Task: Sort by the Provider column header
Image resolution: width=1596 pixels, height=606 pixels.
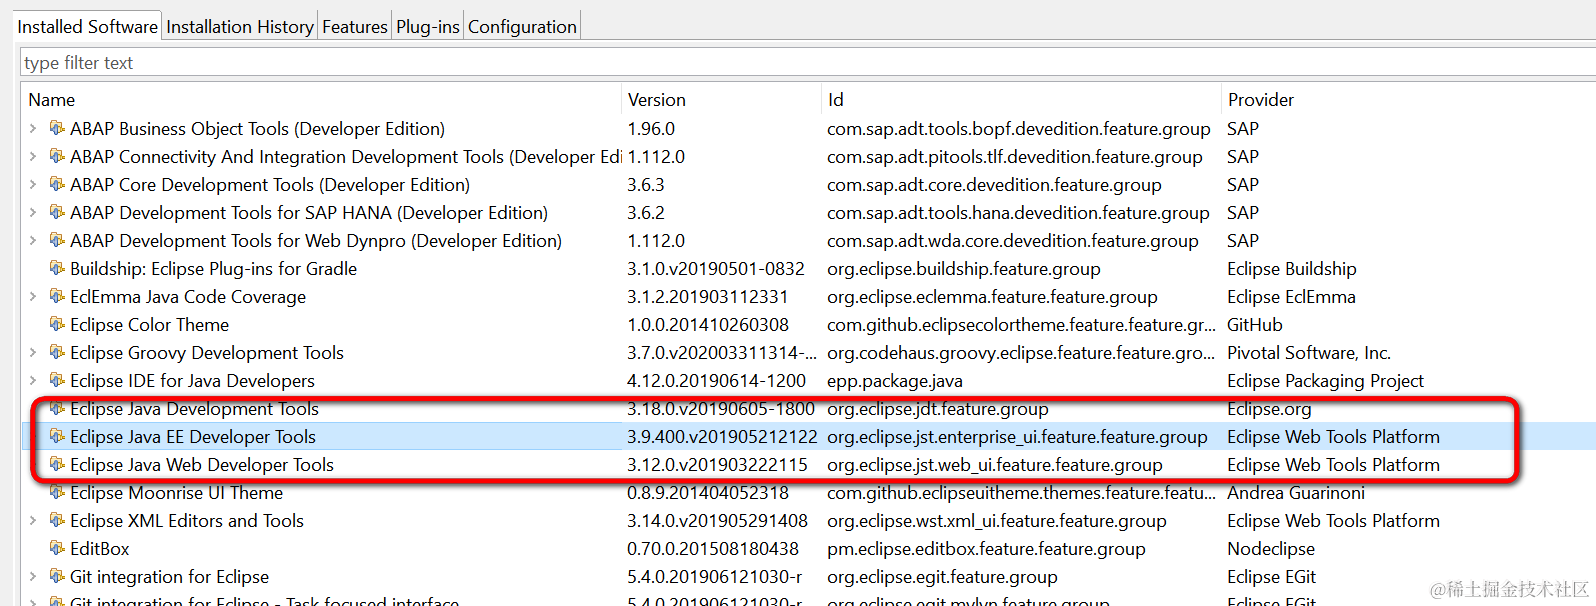Action: click(x=1261, y=100)
